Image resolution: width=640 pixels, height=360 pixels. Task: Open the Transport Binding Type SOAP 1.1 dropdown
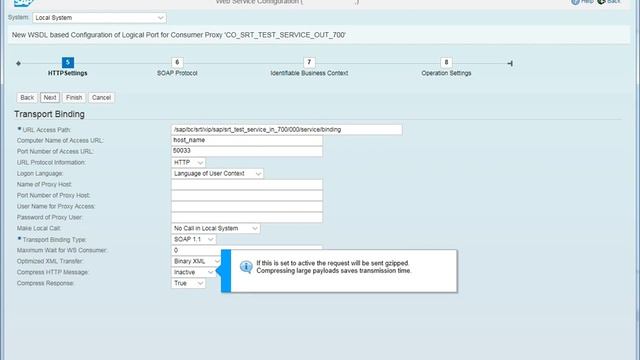tap(193, 239)
